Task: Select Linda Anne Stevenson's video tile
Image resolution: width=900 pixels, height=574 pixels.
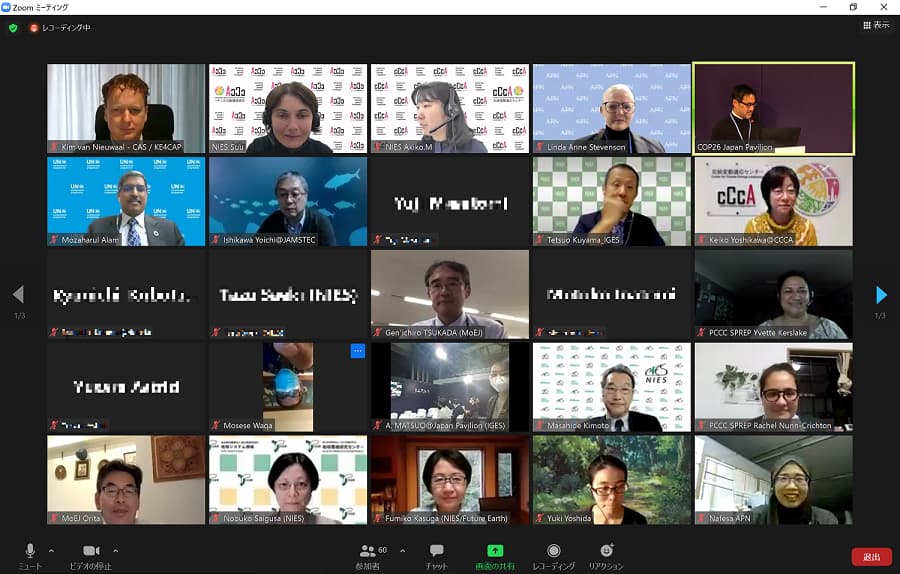Action: point(611,108)
